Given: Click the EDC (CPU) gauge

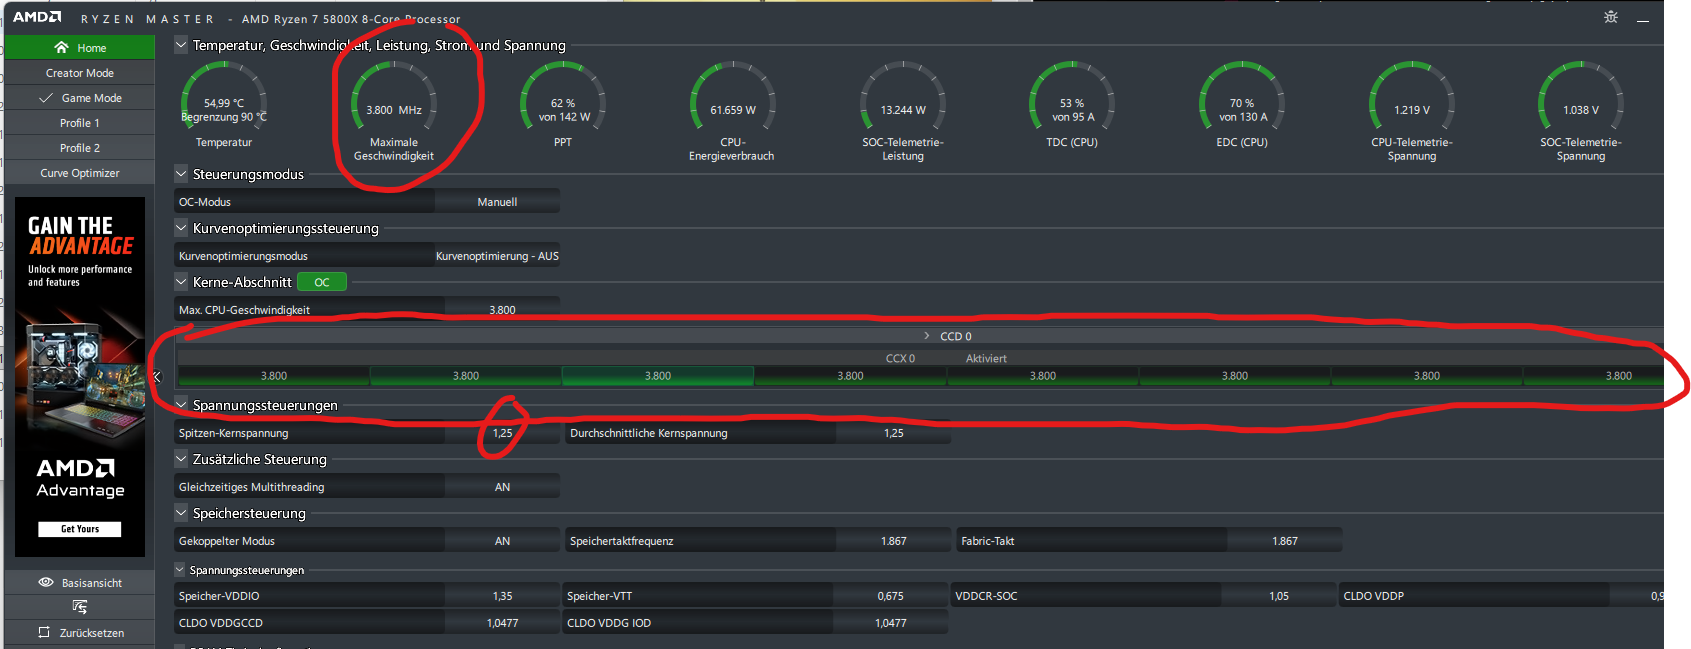Looking at the screenshot, I should pos(1242,98).
